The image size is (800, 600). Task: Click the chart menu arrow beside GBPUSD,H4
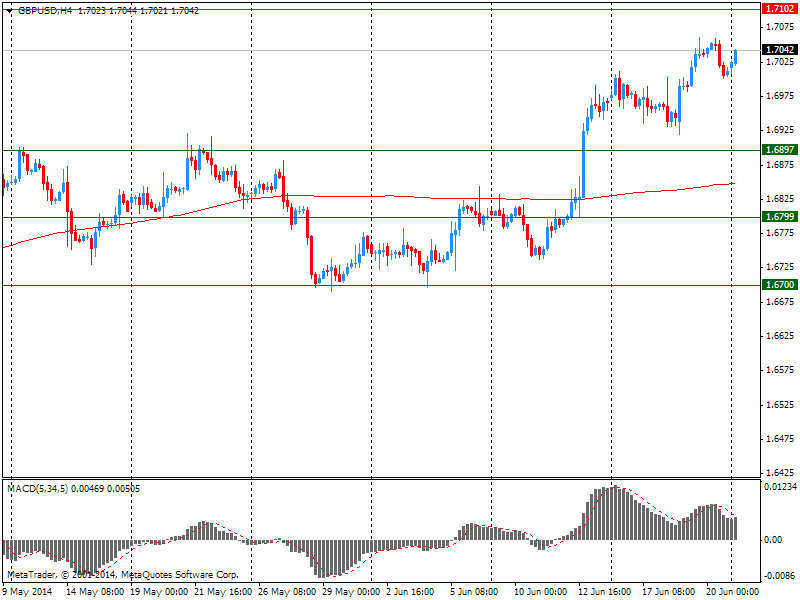tap(10, 11)
